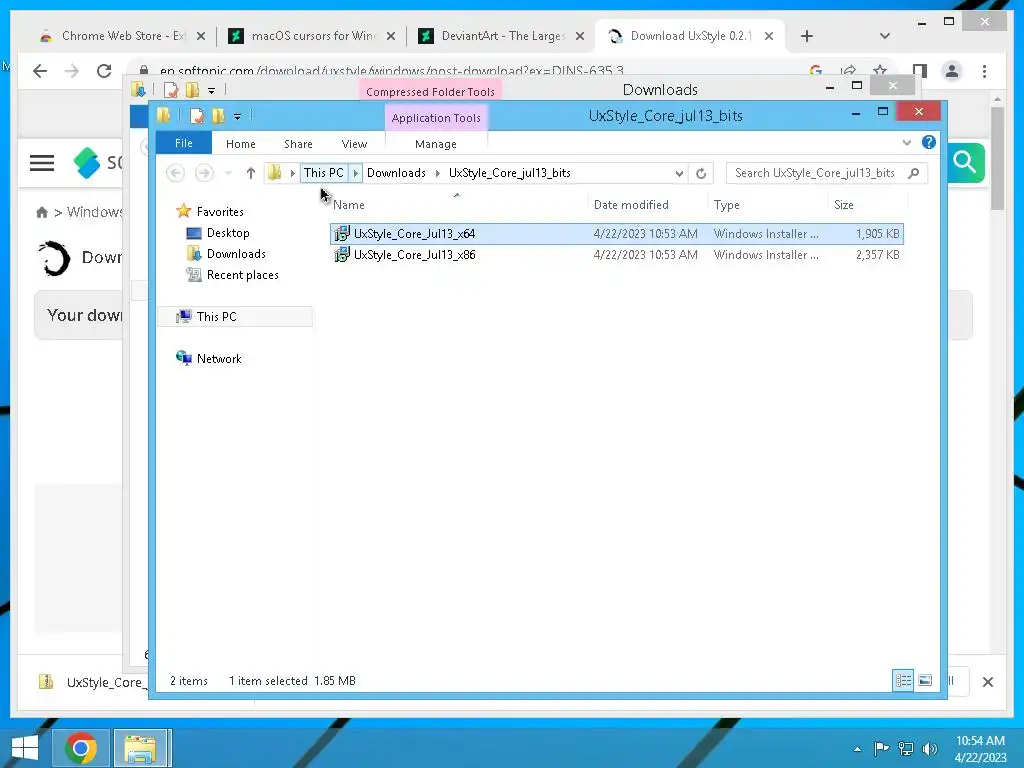The image size is (1024, 768).
Task: Click Compressed Folder Tools tab in Downloads window
Action: coord(430,91)
